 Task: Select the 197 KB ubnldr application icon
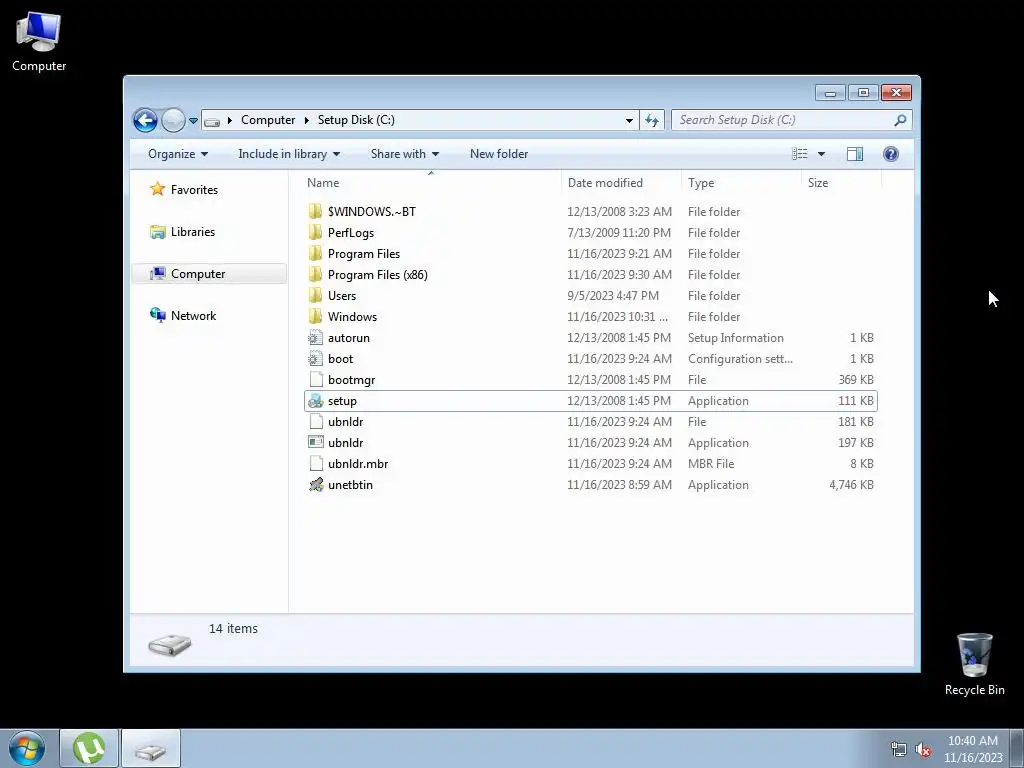(315, 443)
